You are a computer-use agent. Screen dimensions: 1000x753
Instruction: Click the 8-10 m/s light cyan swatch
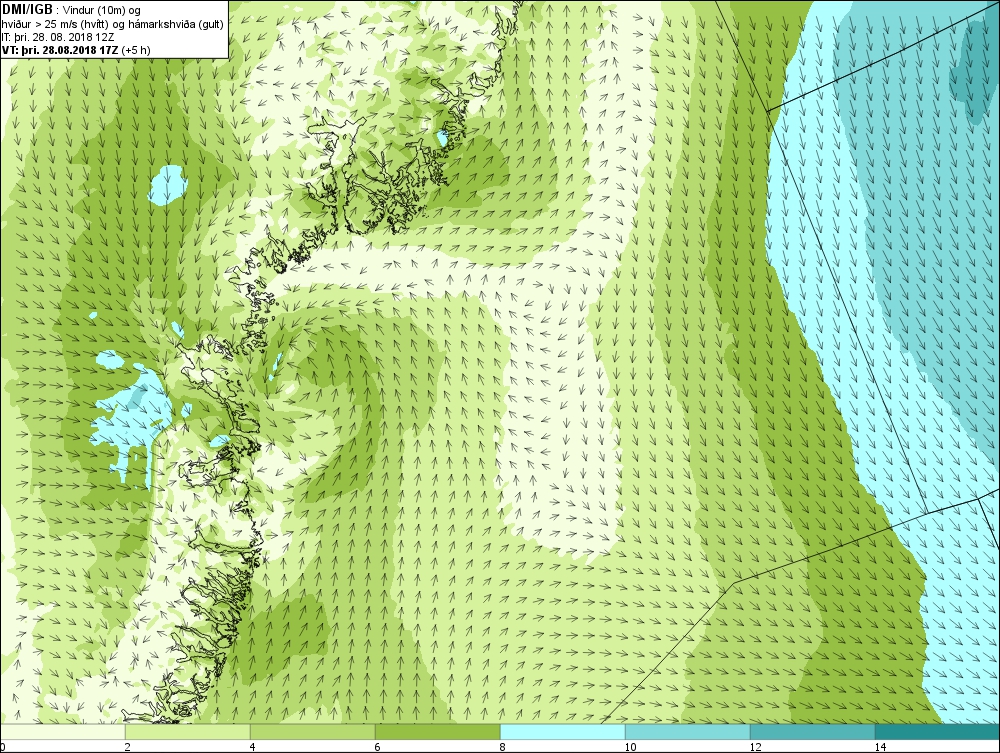562,731
